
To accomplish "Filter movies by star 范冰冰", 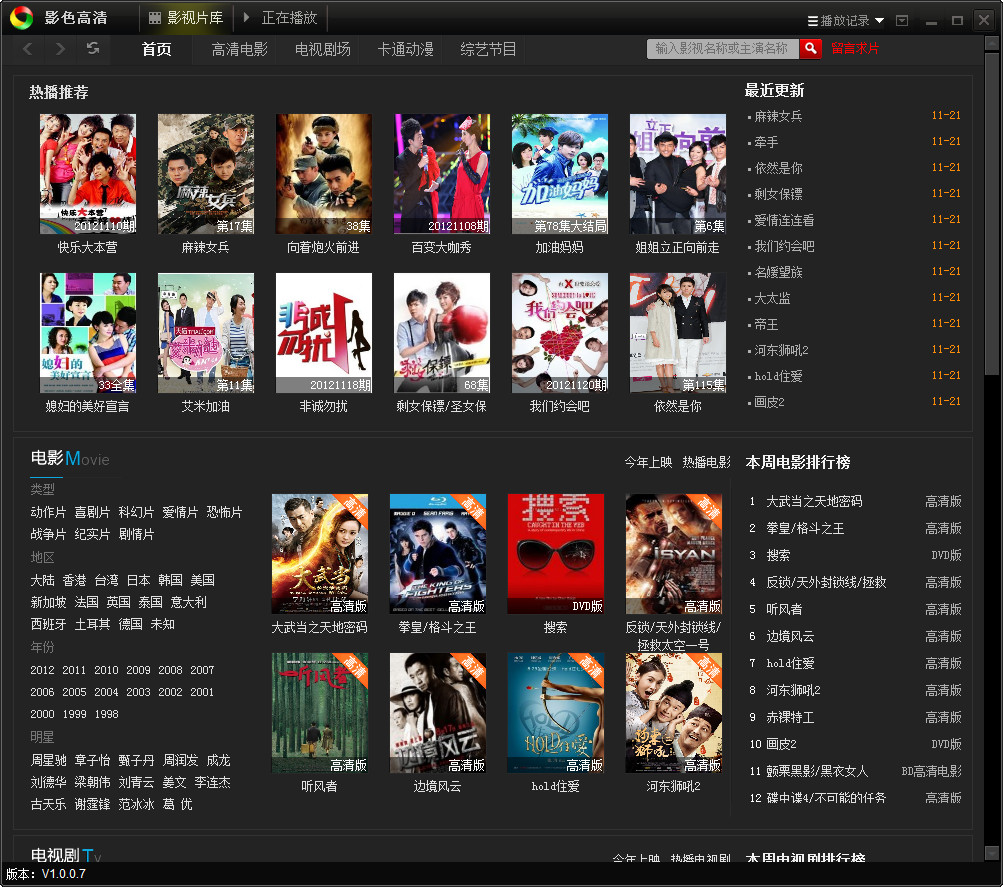I will (136, 805).
